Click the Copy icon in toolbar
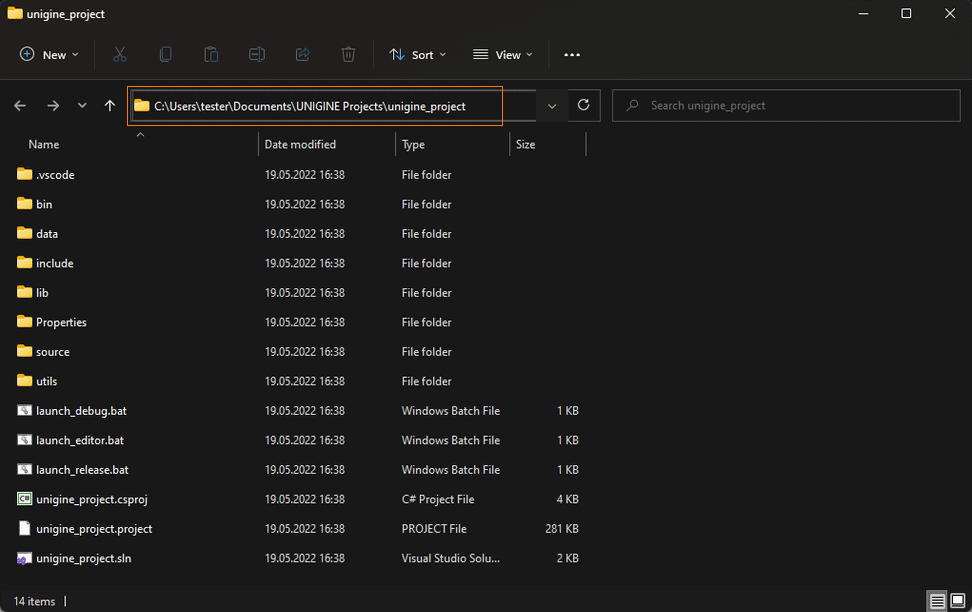The height and width of the screenshot is (612, 972). tap(166, 55)
